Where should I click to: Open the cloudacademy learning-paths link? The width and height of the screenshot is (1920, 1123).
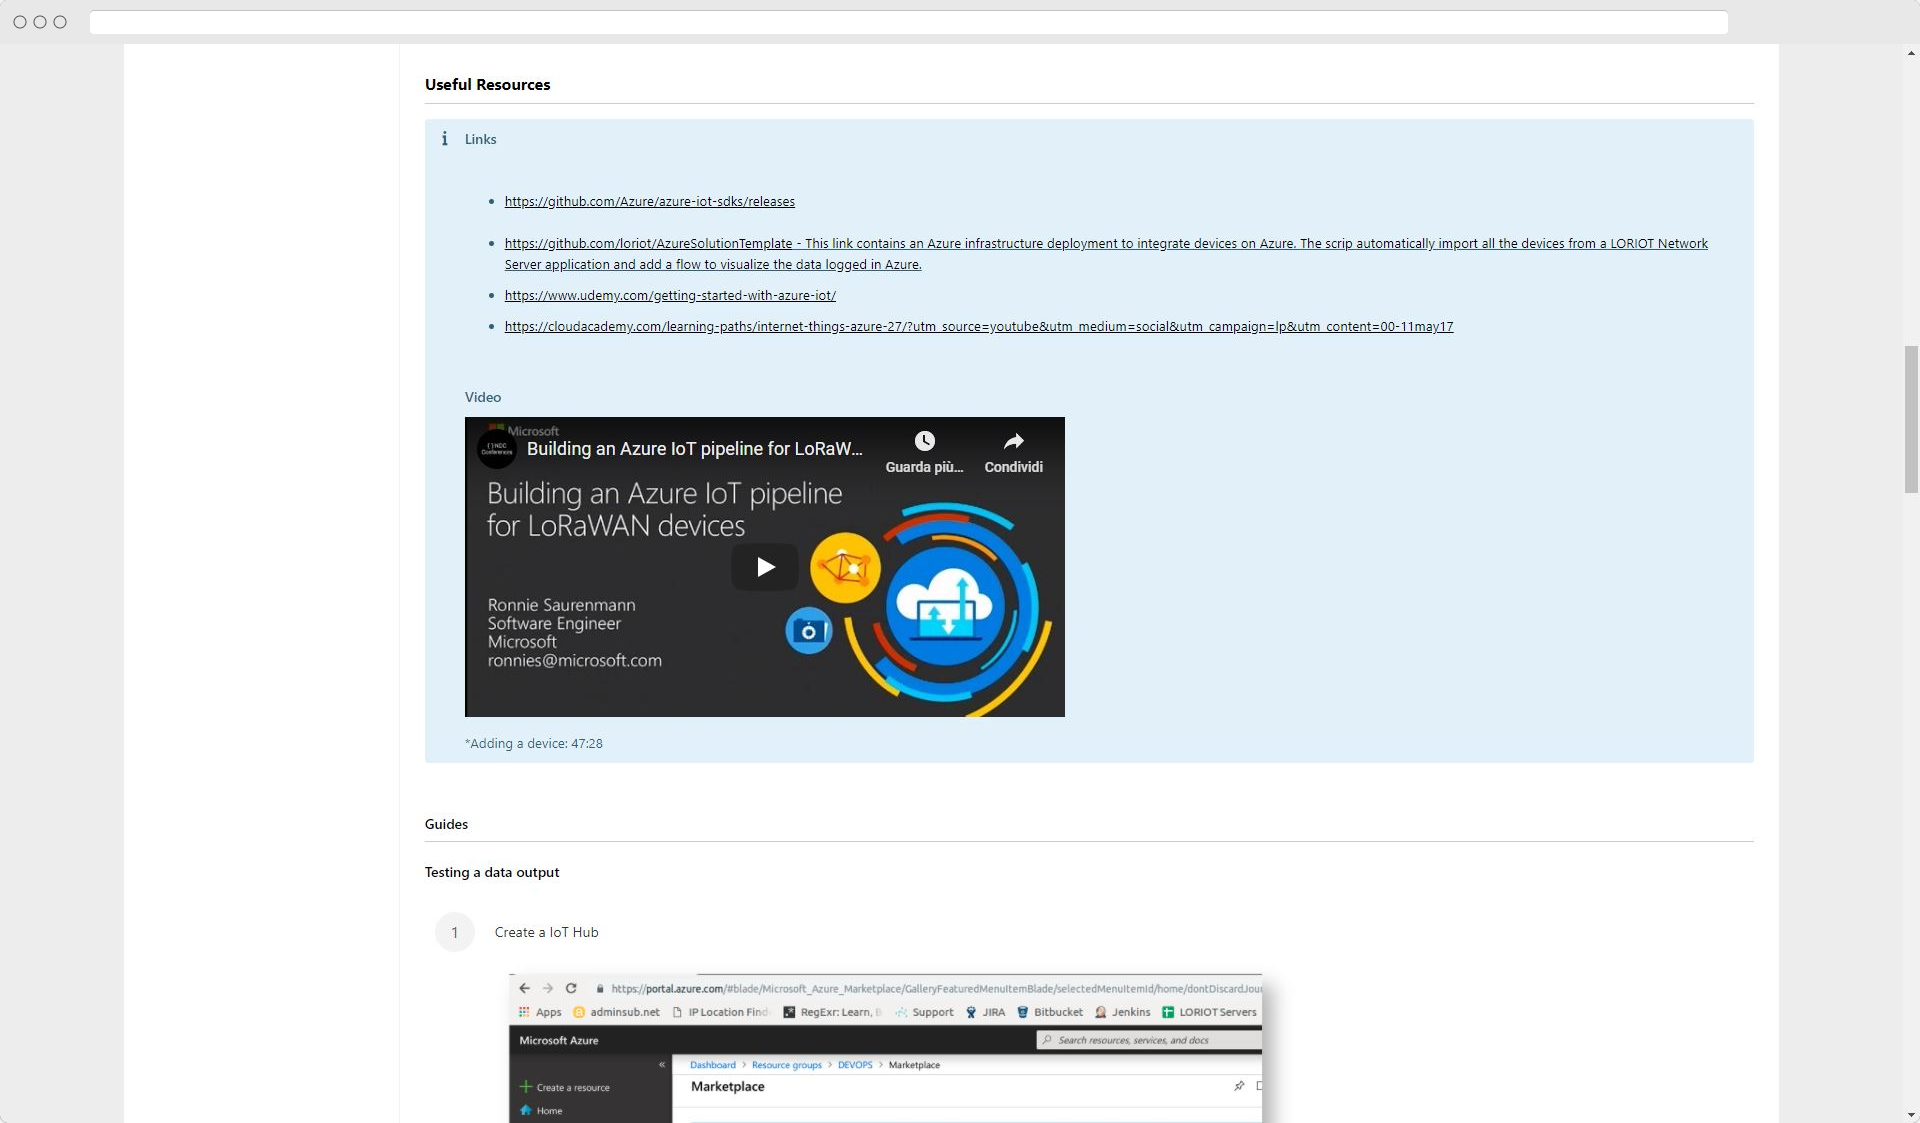[x=979, y=327]
